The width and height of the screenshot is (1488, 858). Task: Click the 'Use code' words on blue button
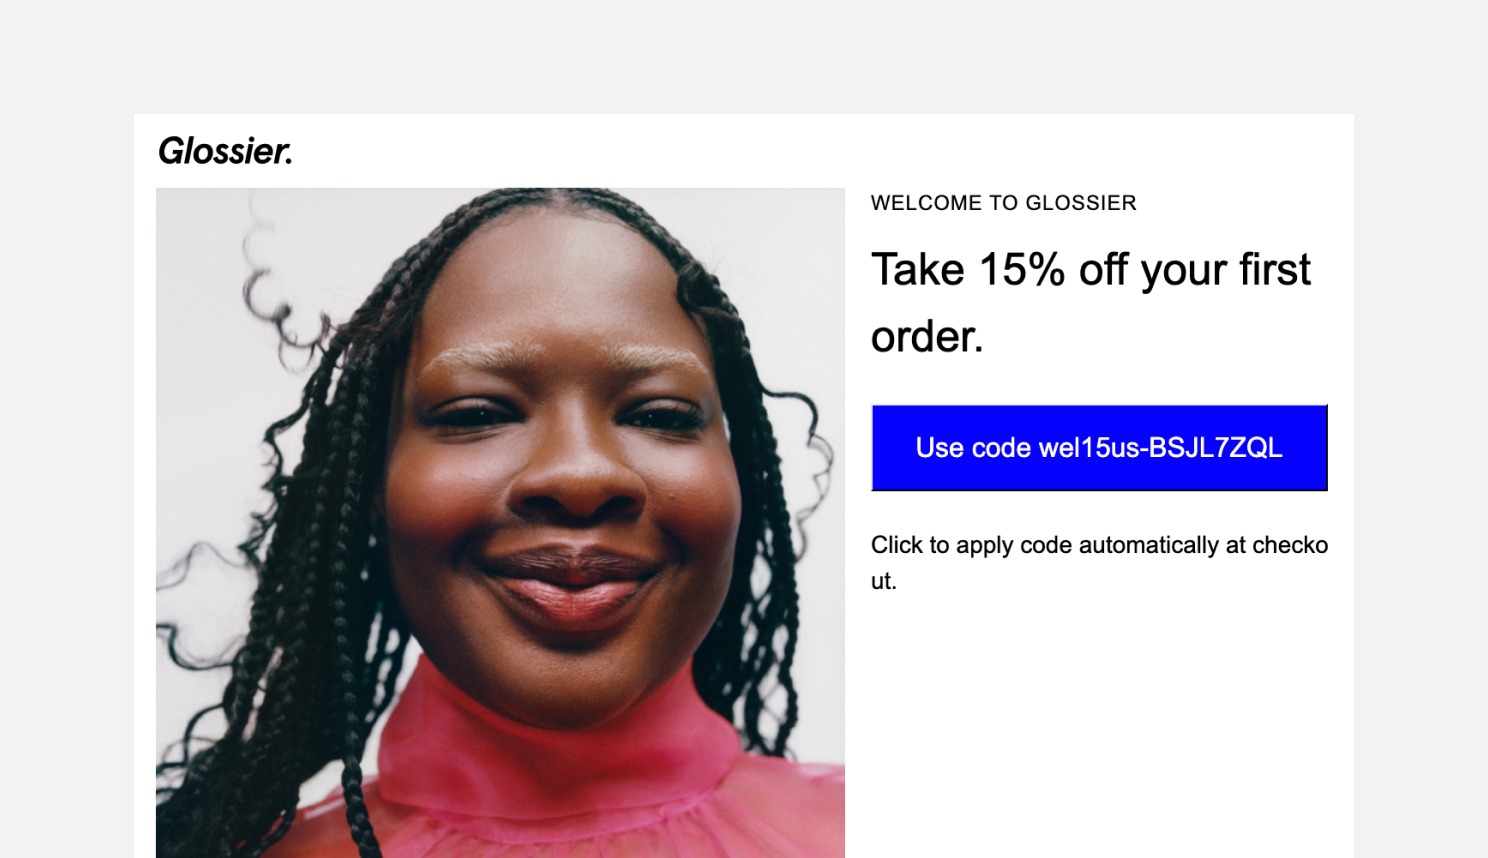(973, 447)
